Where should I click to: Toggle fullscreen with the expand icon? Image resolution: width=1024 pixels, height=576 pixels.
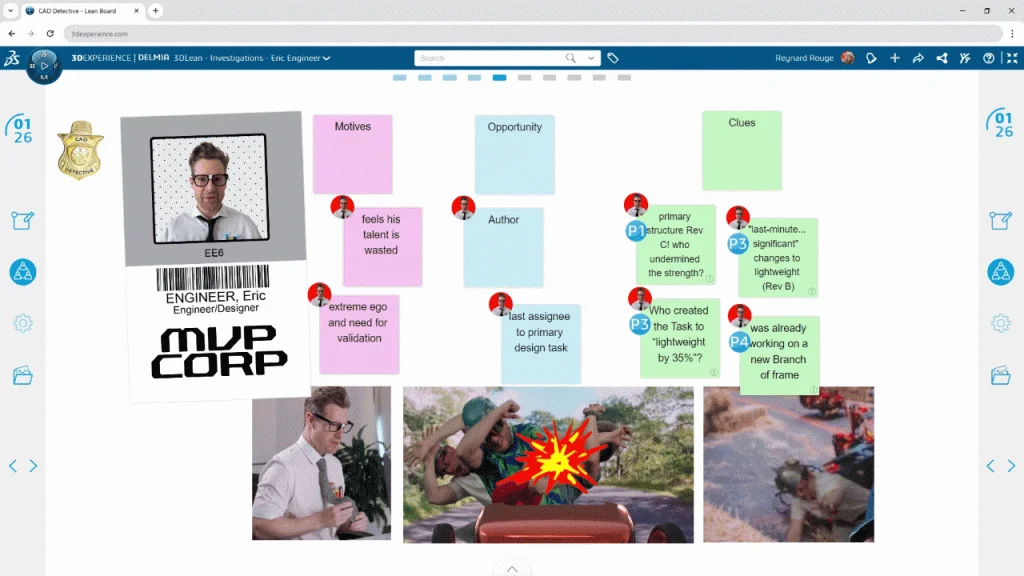(x=1012, y=58)
